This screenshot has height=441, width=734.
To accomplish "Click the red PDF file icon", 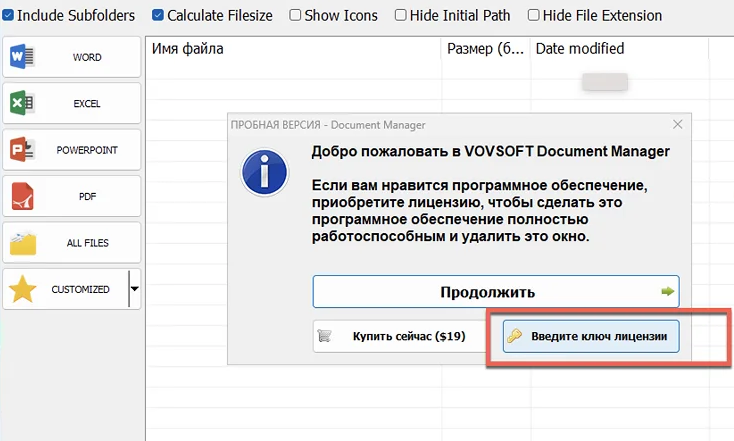I will 22,196.
